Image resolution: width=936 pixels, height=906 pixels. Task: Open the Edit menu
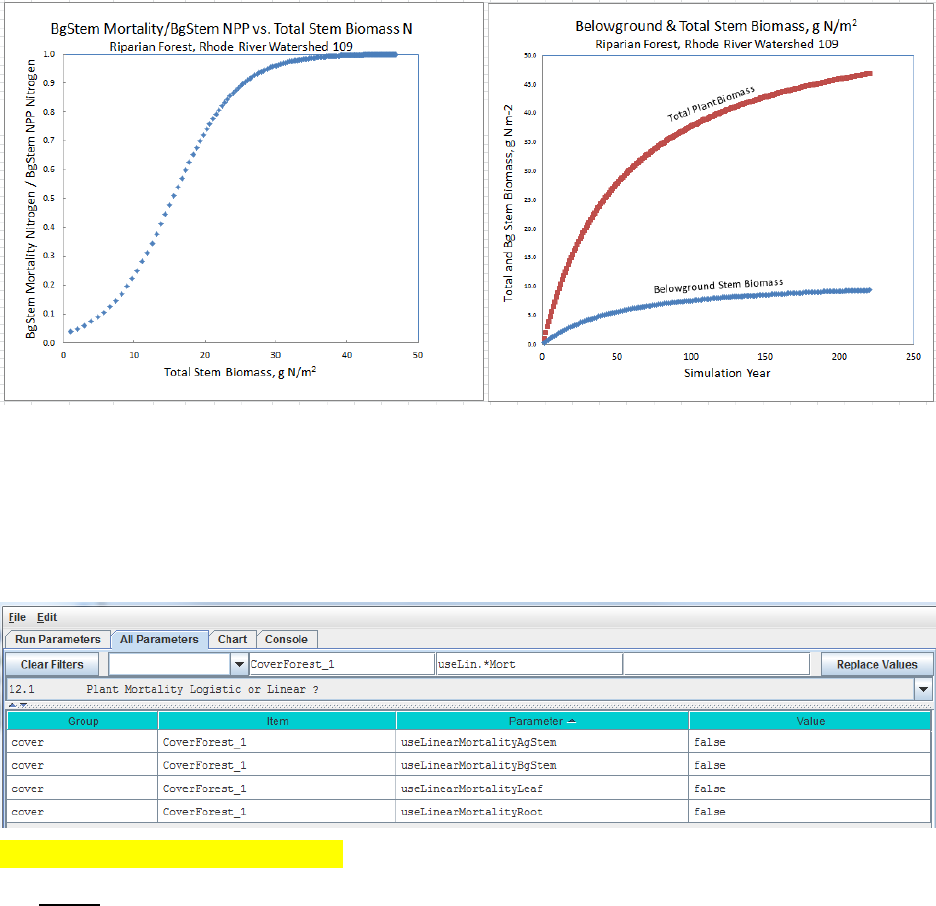point(47,617)
